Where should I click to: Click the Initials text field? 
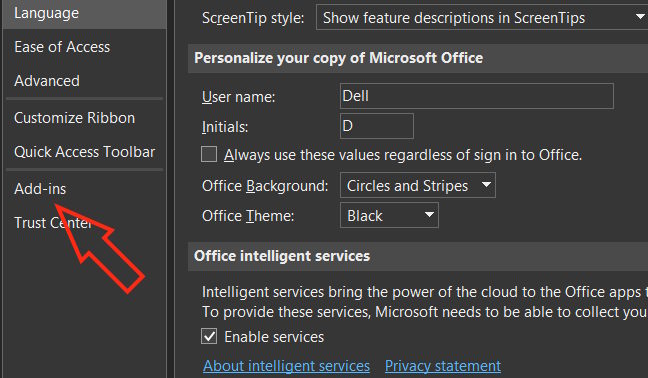[x=376, y=126]
